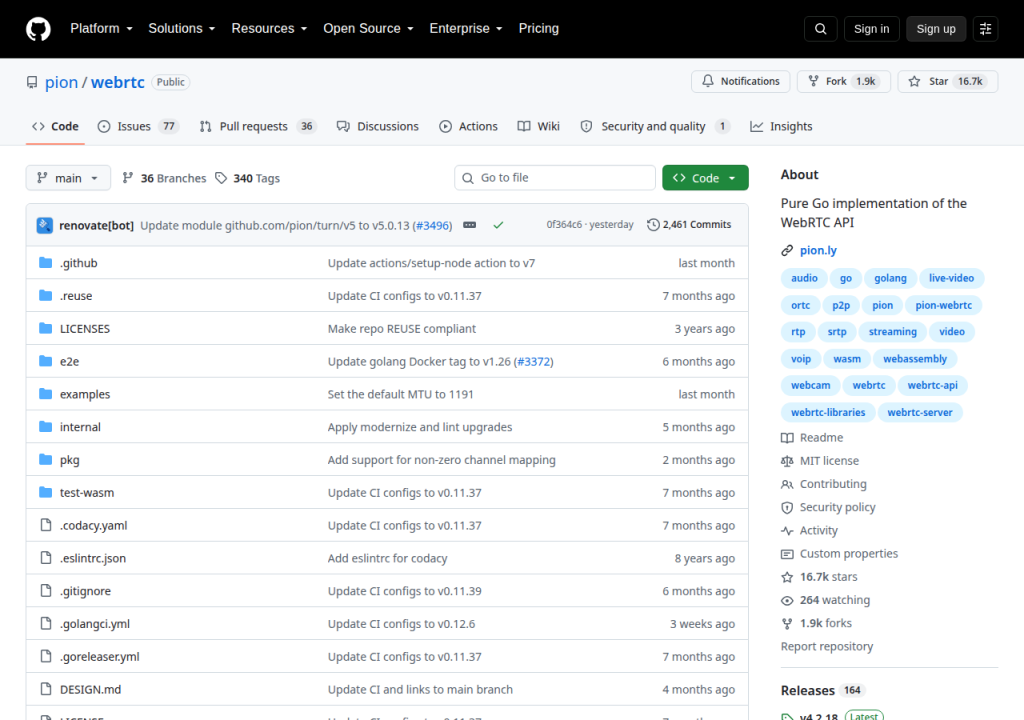
Task: Star the repository with Star button
Action: coord(948,81)
